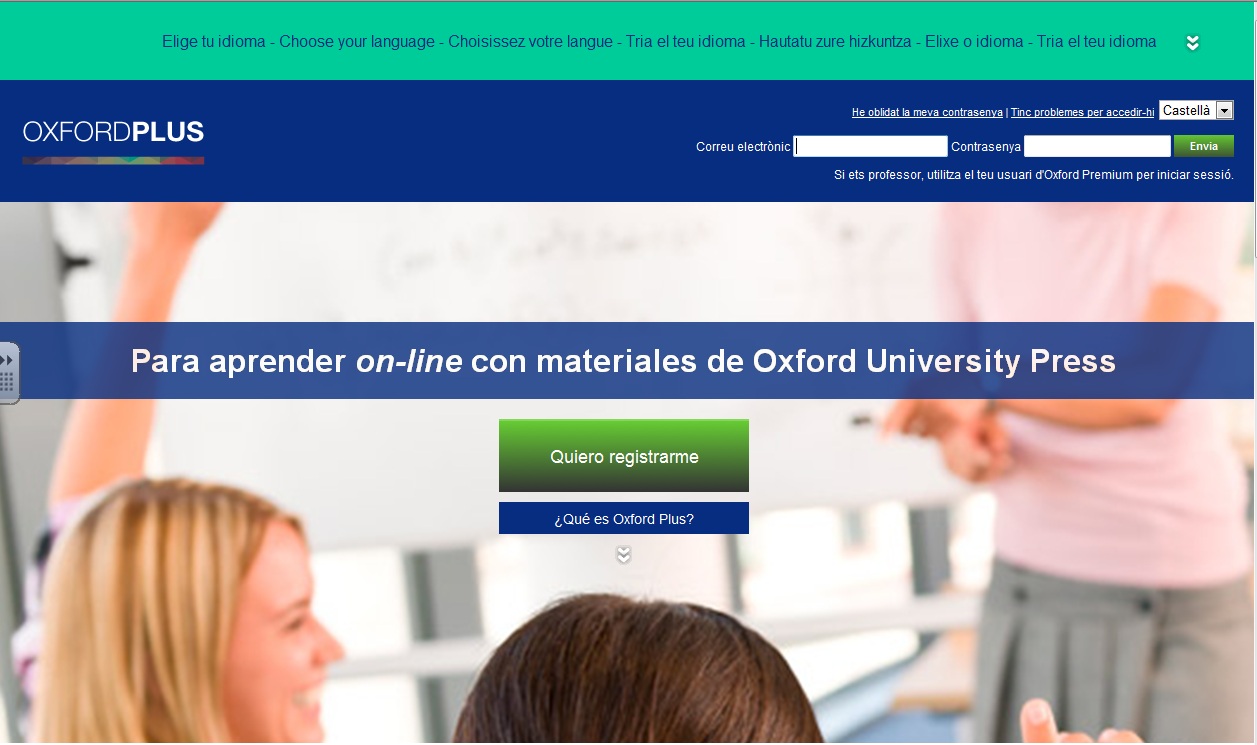
Task: Click 'Choisissez votre langue' banner text
Action: click(x=530, y=42)
